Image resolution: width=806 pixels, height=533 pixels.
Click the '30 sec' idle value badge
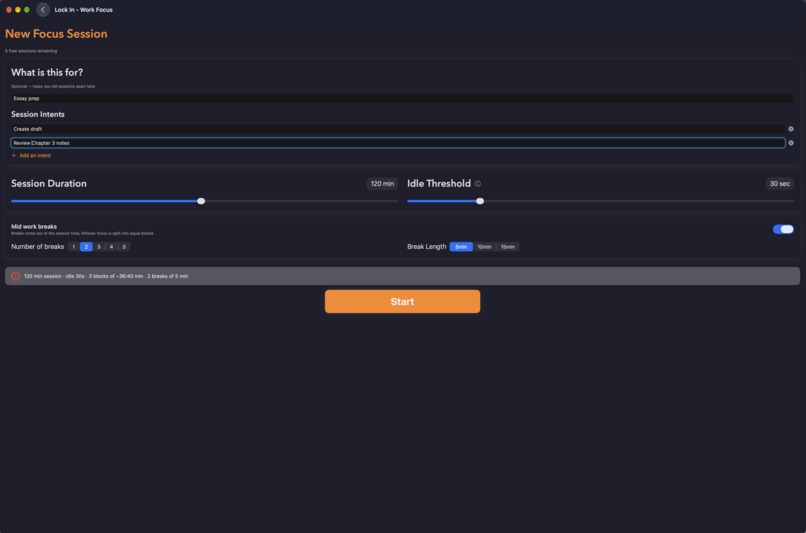(779, 183)
